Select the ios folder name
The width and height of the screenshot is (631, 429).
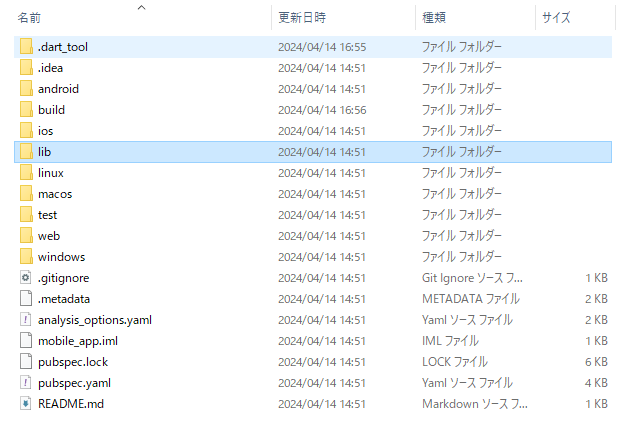pyautogui.click(x=45, y=131)
